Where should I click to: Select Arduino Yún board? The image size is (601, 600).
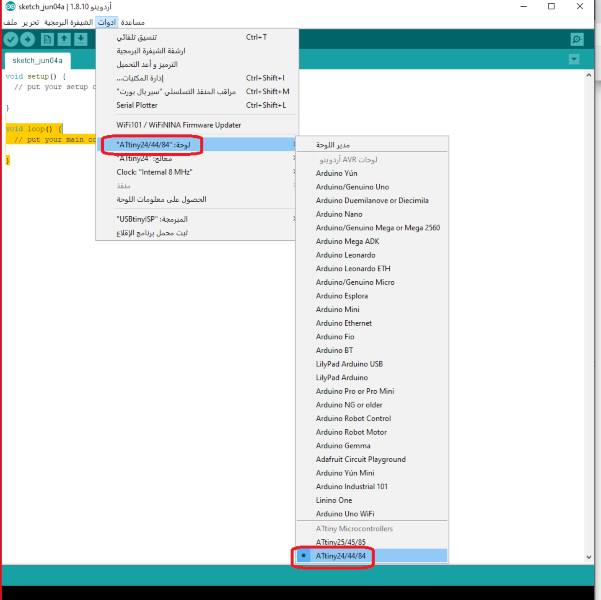(x=372, y=173)
